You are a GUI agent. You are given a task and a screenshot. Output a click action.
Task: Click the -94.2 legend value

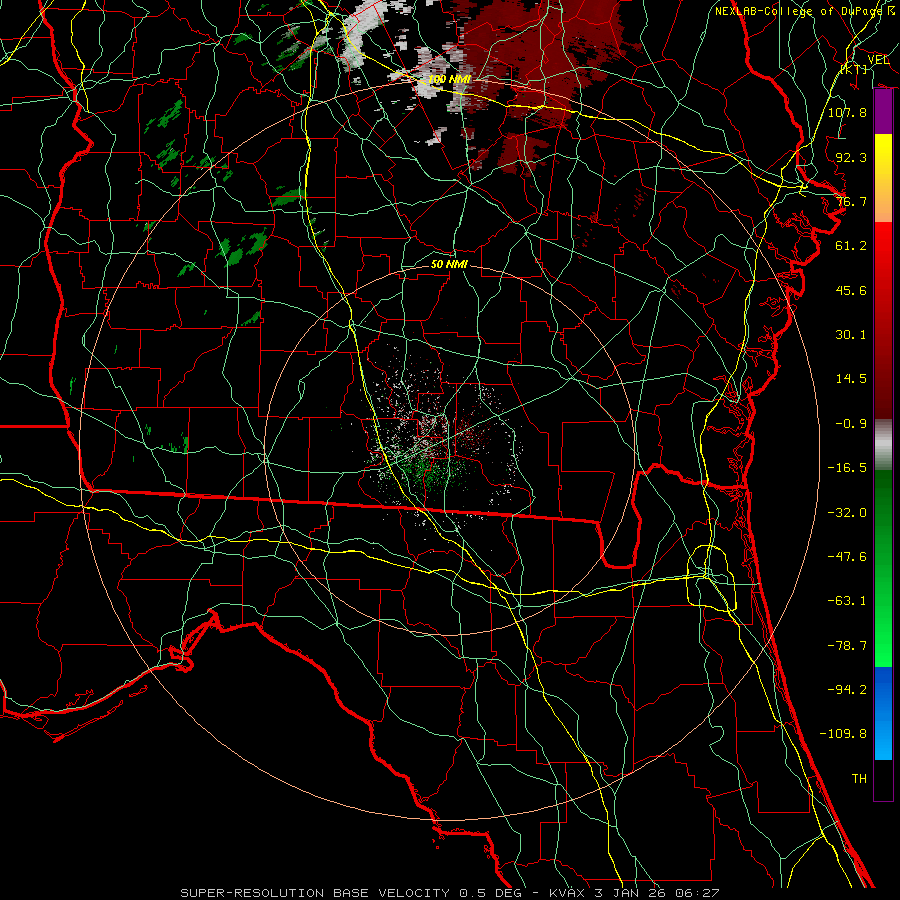(x=847, y=689)
